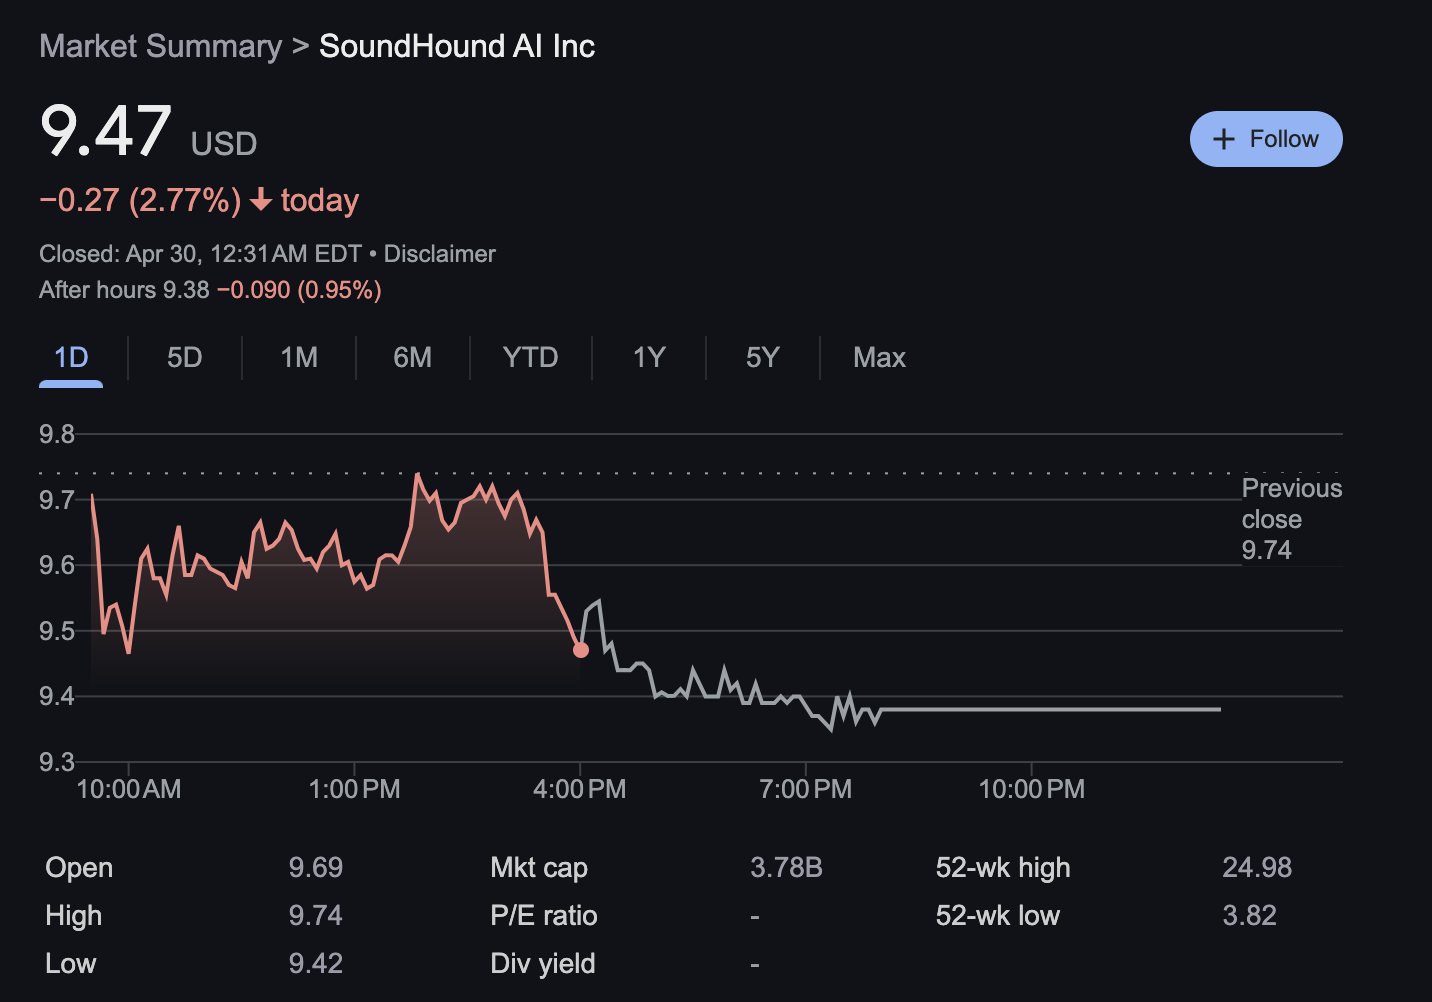
Task: Click the 52-wk low value 3.82
Action: [x=1250, y=915]
